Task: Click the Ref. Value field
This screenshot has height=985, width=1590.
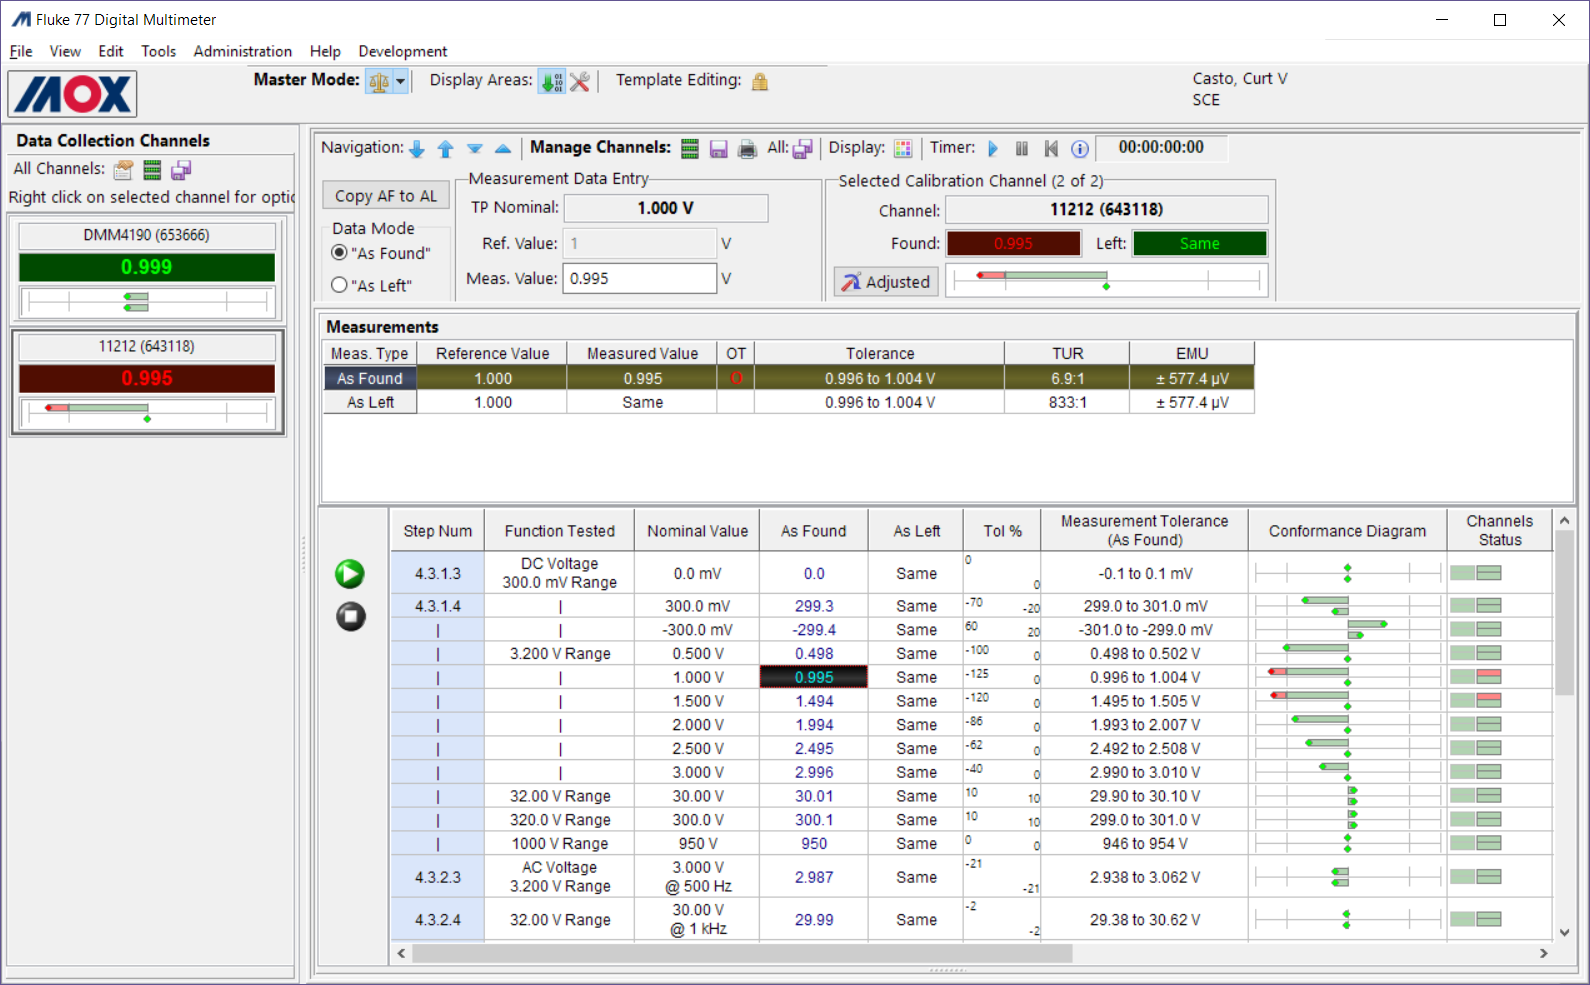Action: (x=640, y=243)
